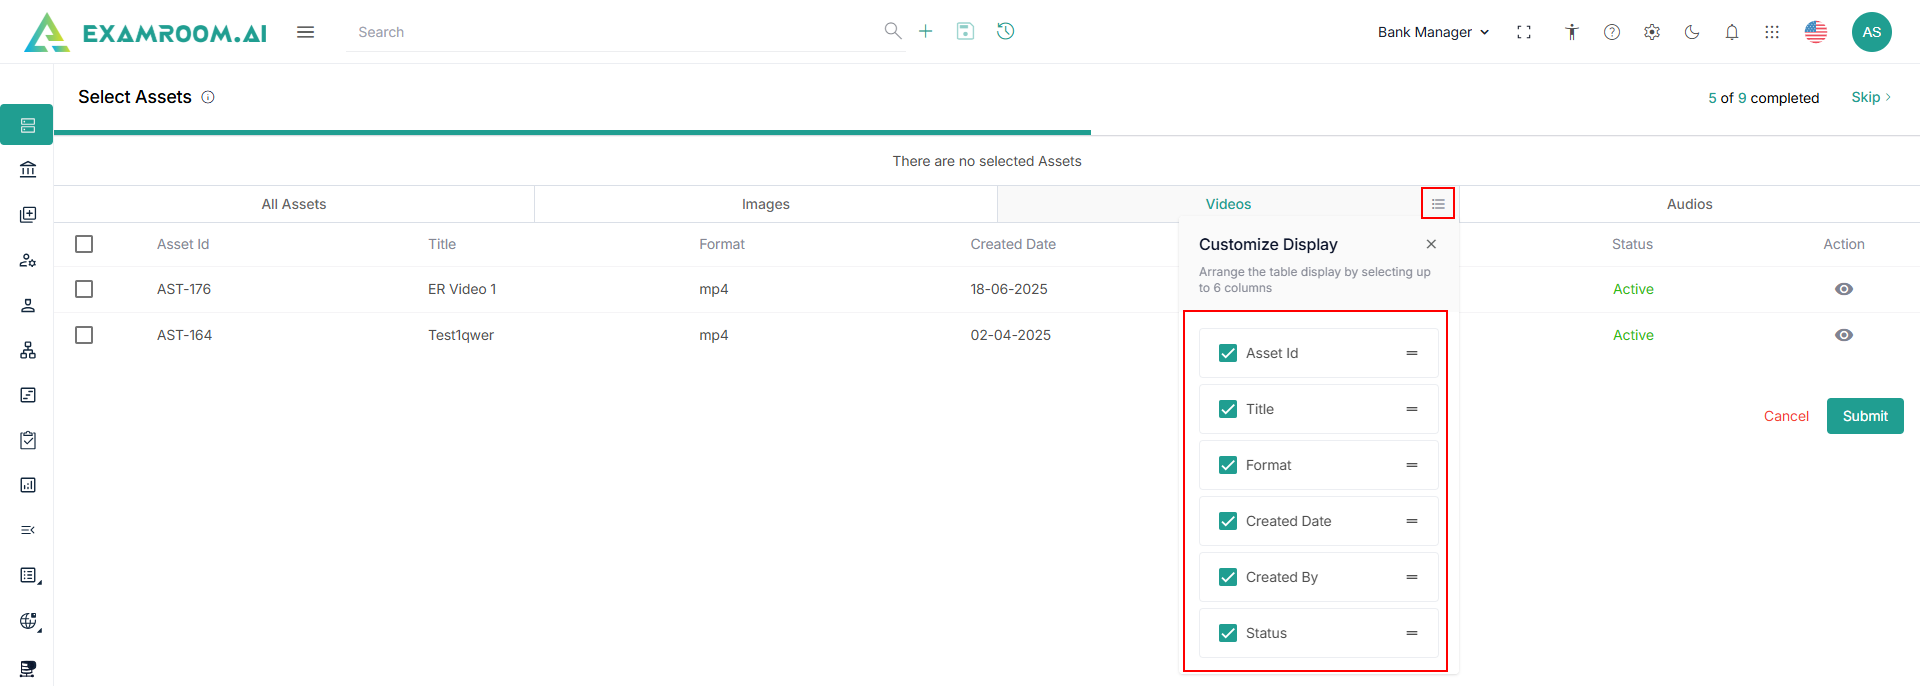Uncheck the Status column checkbox
Viewport: 1920px width, 686px height.
tap(1228, 633)
